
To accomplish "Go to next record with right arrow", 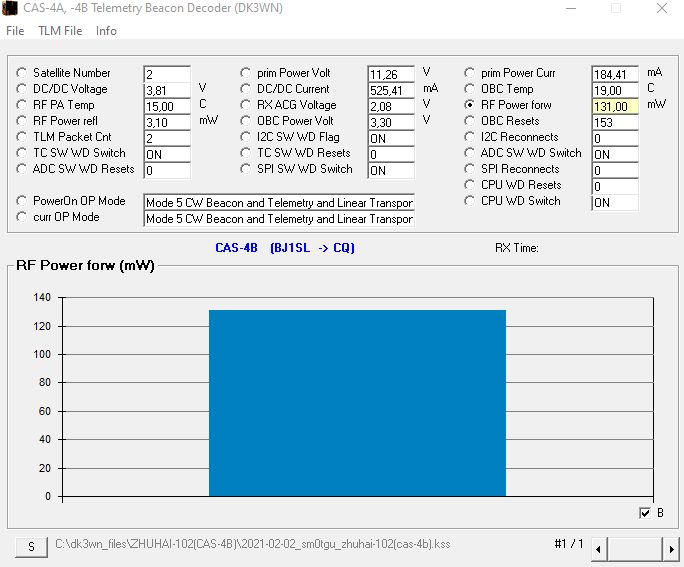I will [x=670, y=549].
